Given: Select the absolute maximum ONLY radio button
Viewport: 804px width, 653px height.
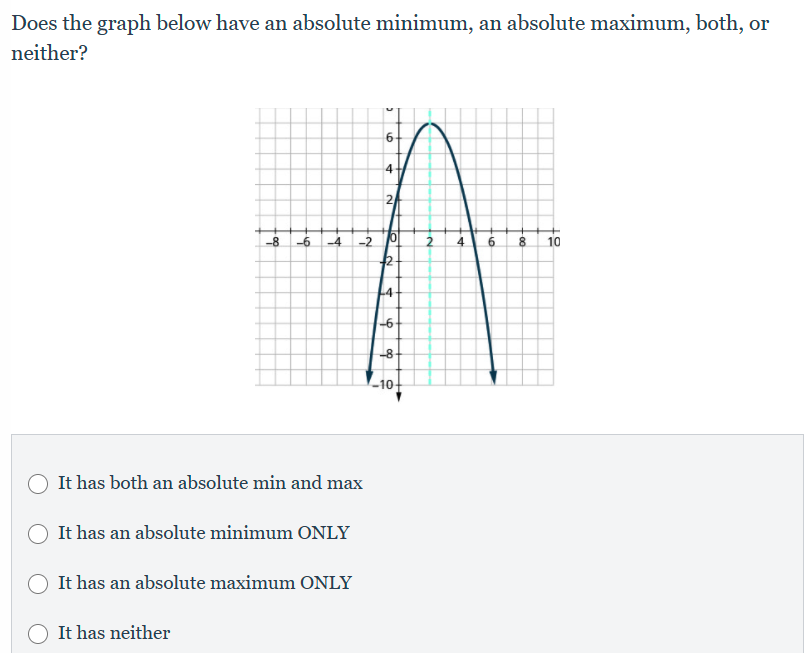Looking at the screenshot, I should coord(38,583).
